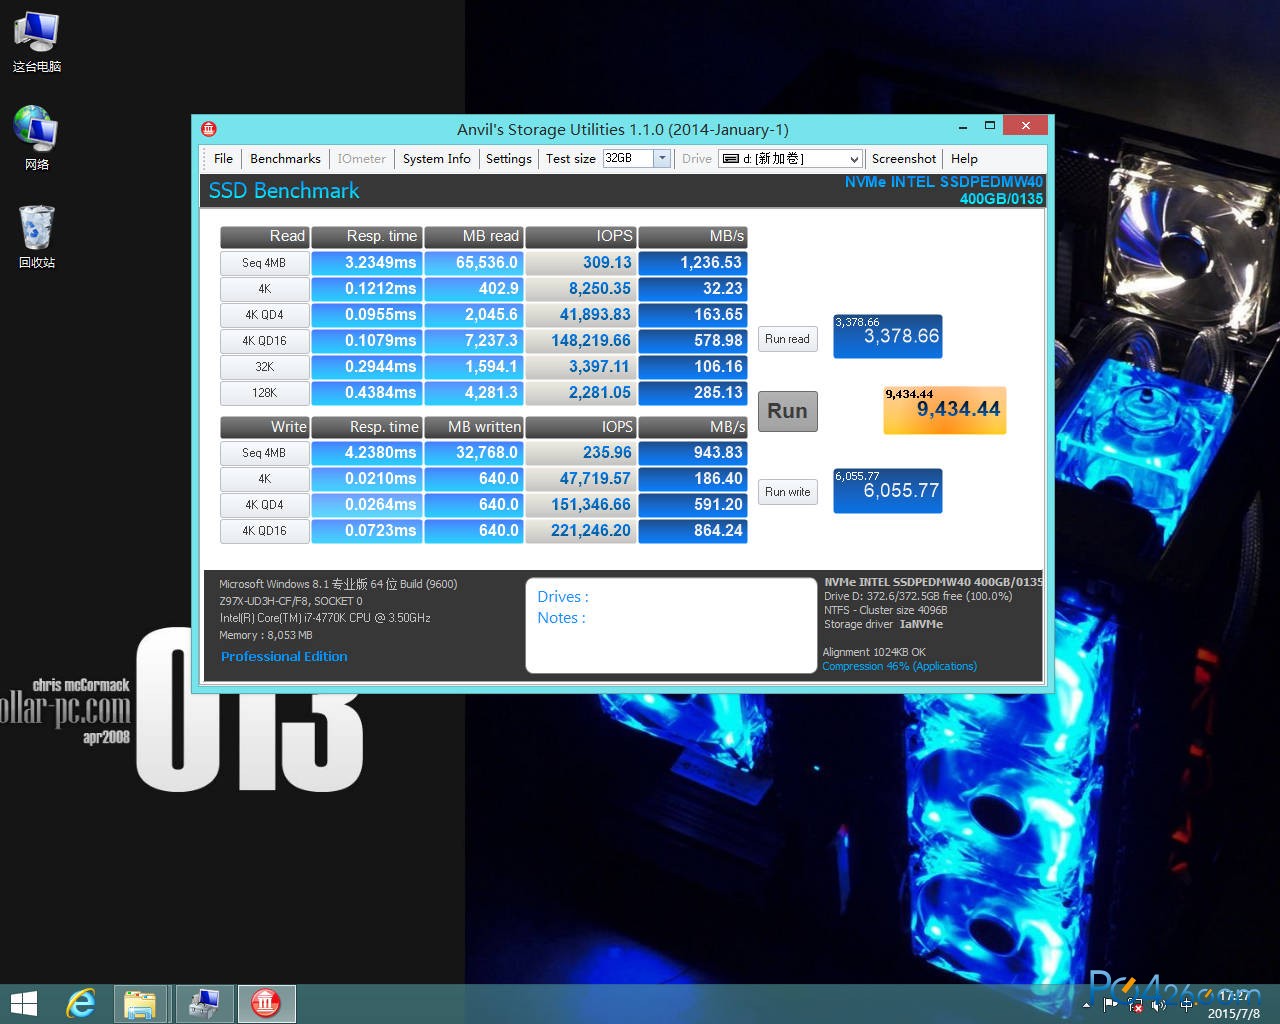Click the Alignment 1024KB OK text
Viewport: 1280px width, 1024px height.
coord(874,652)
